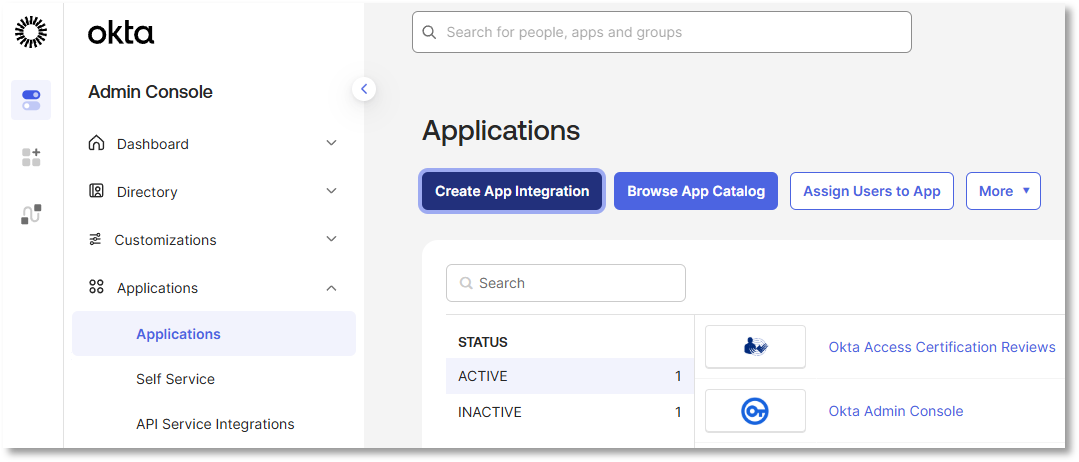Click the applications Search field
The width and height of the screenshot is (1079, 462).
[566, 283]
